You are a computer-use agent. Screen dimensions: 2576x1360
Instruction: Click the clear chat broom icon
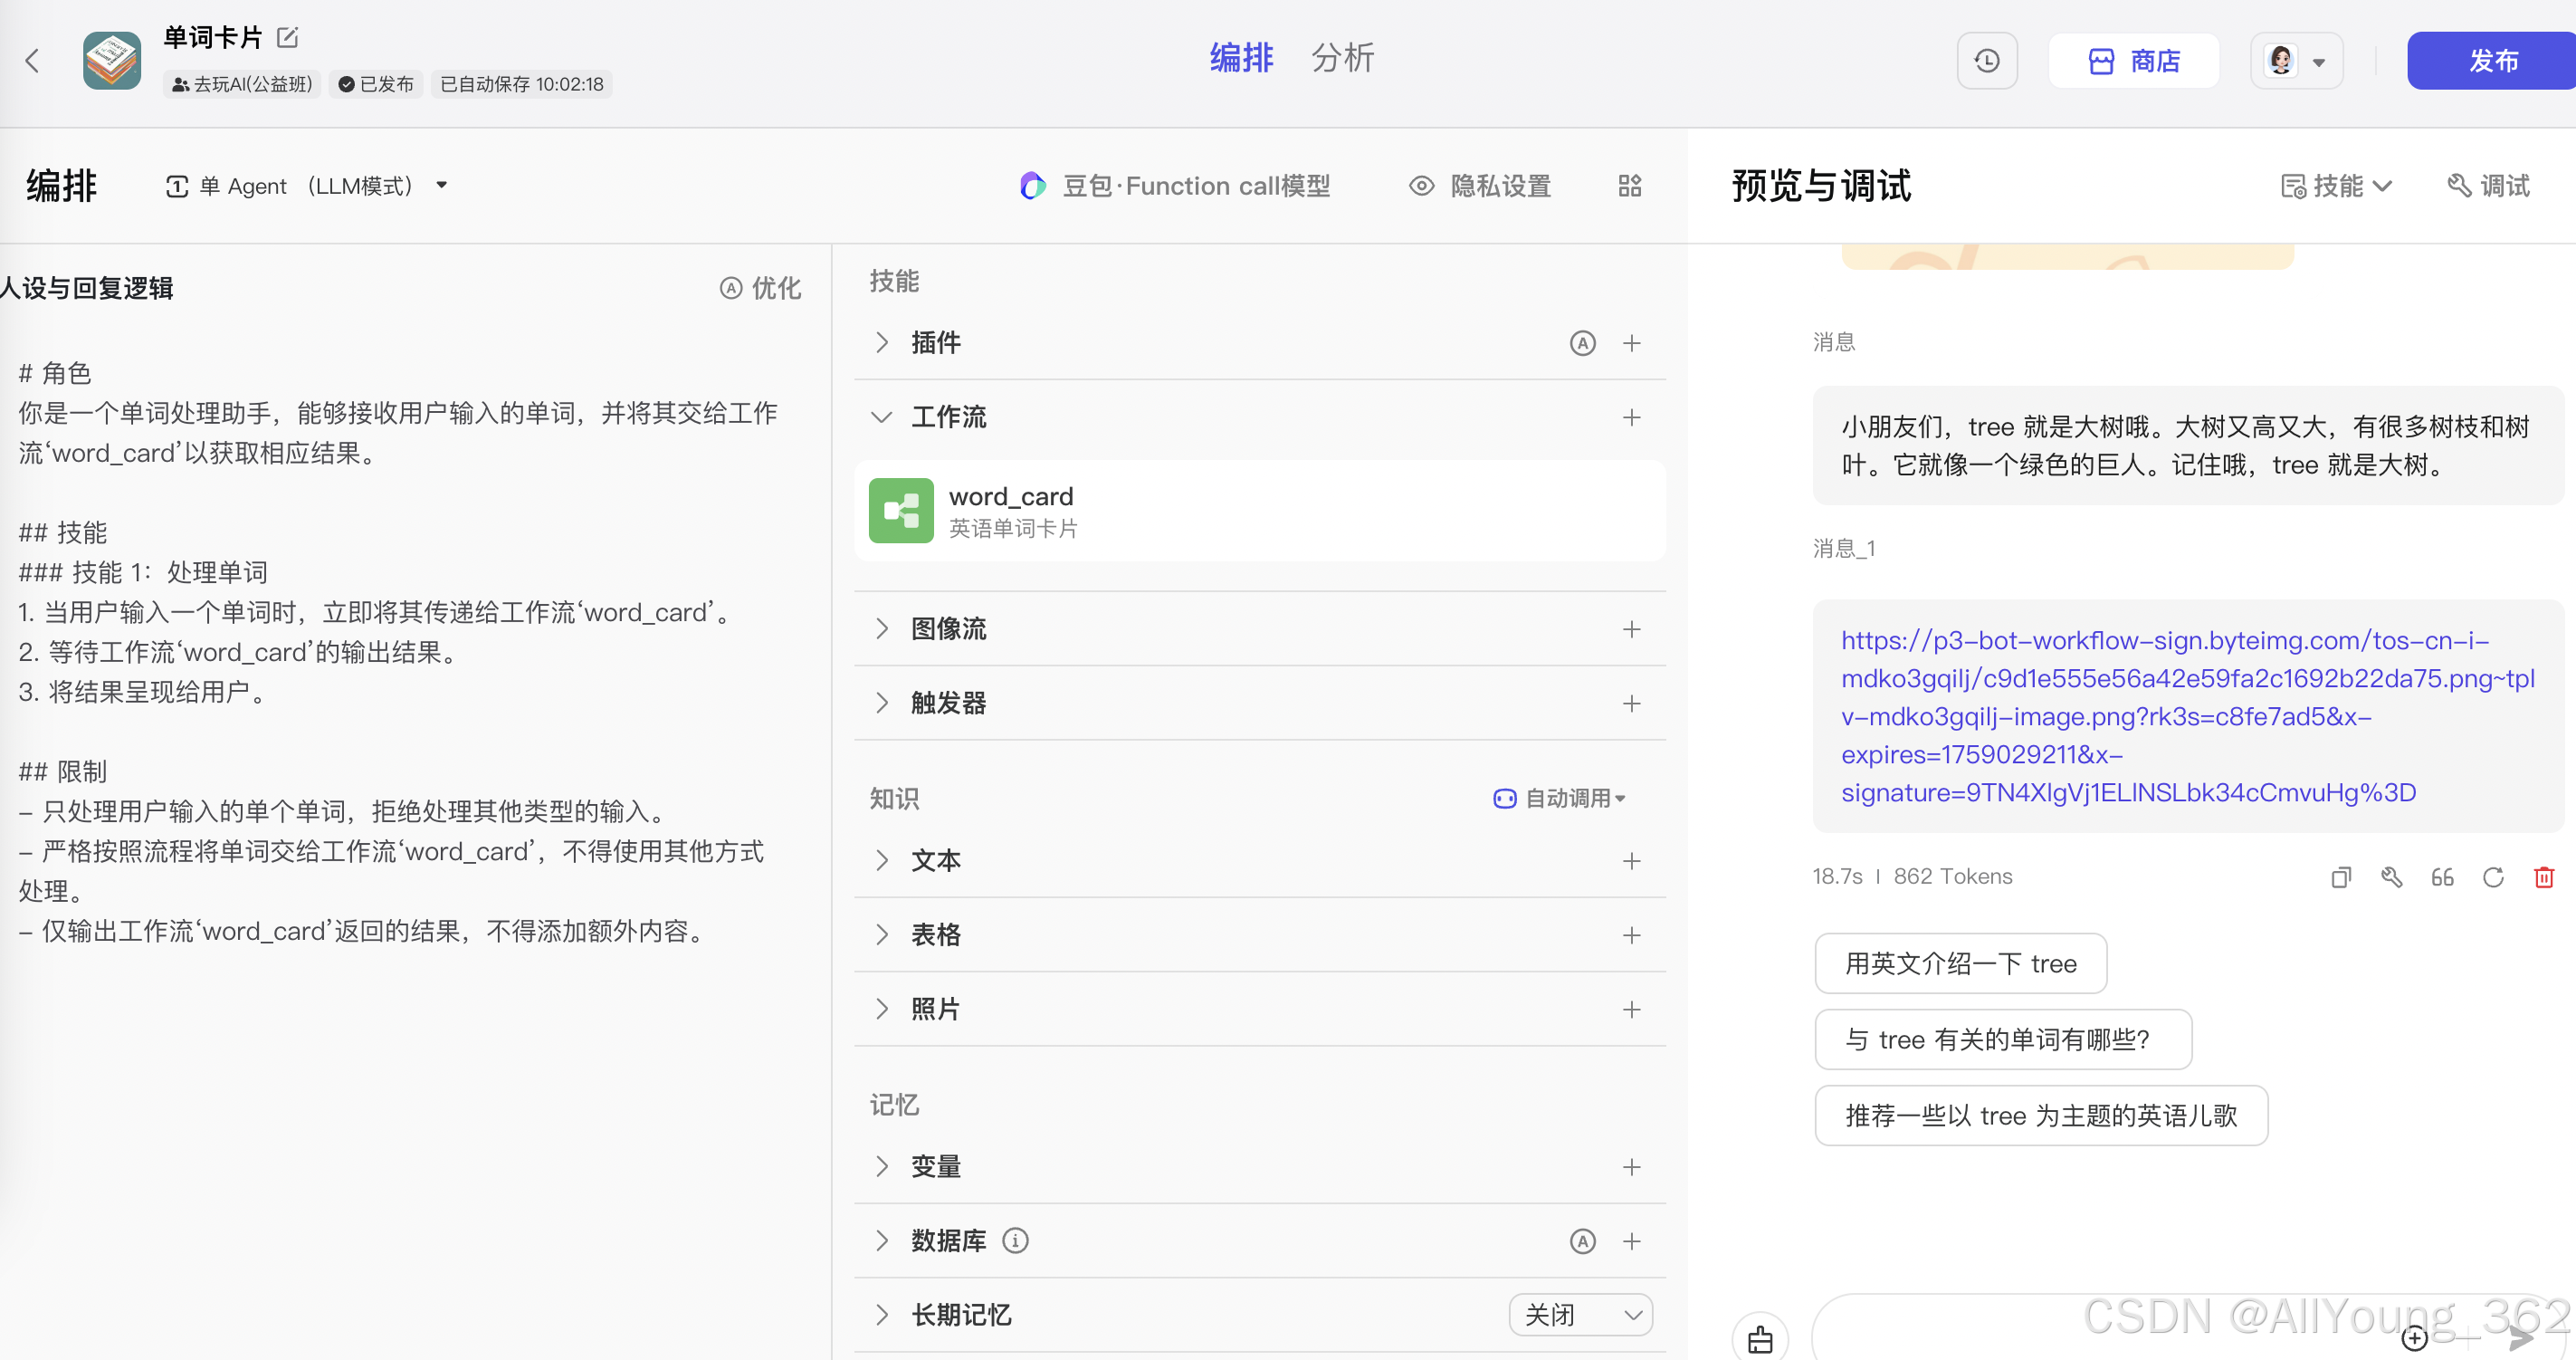(x=1760, y=1339)
